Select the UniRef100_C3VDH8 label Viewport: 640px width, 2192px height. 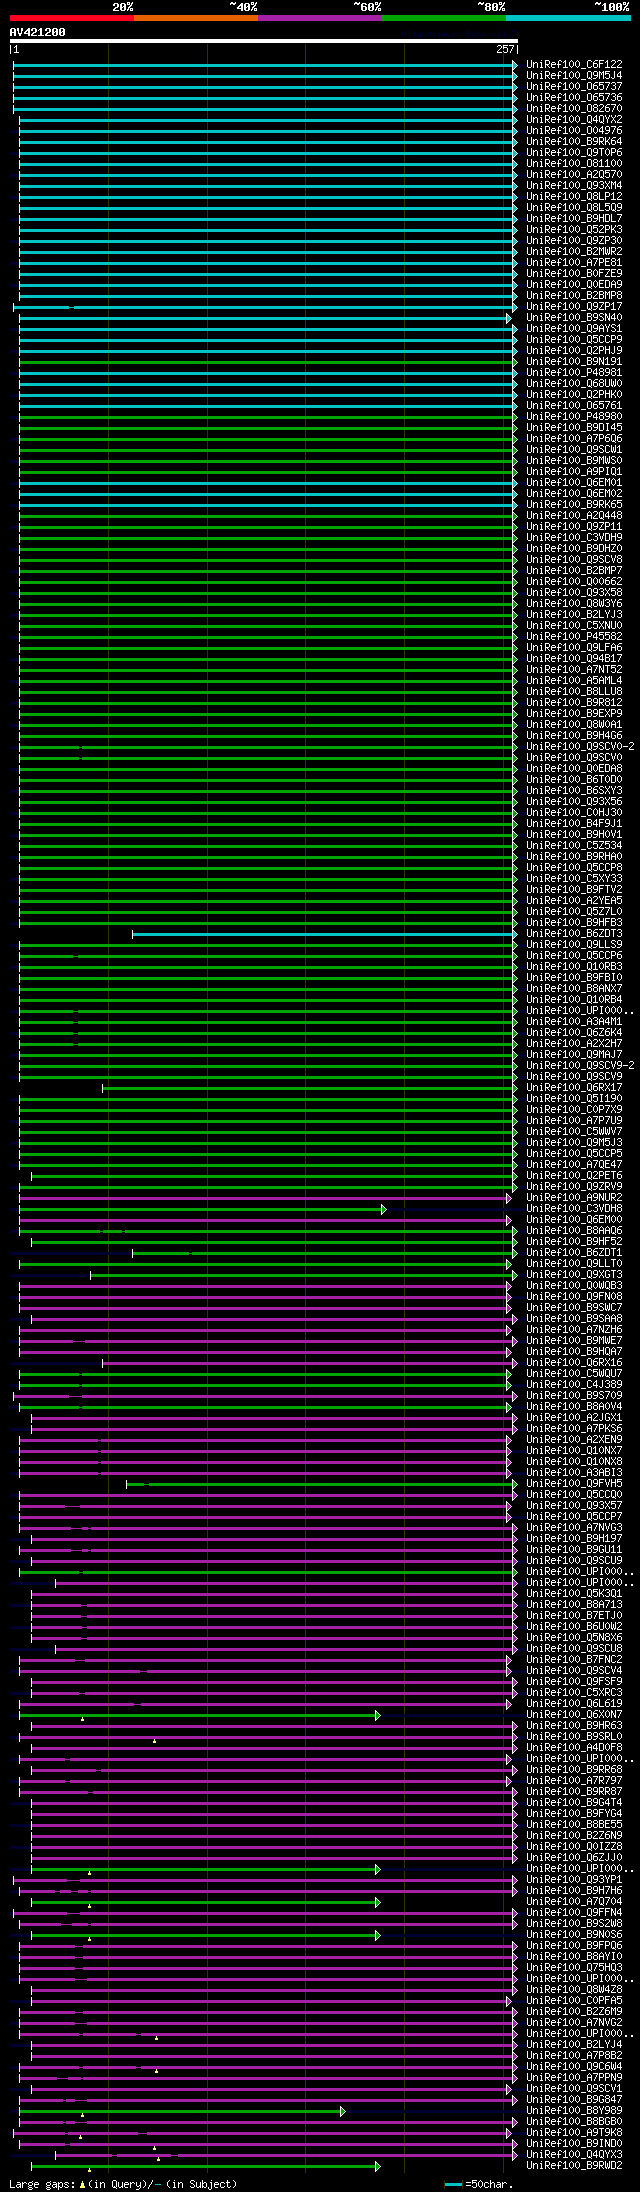(574, 1208)
